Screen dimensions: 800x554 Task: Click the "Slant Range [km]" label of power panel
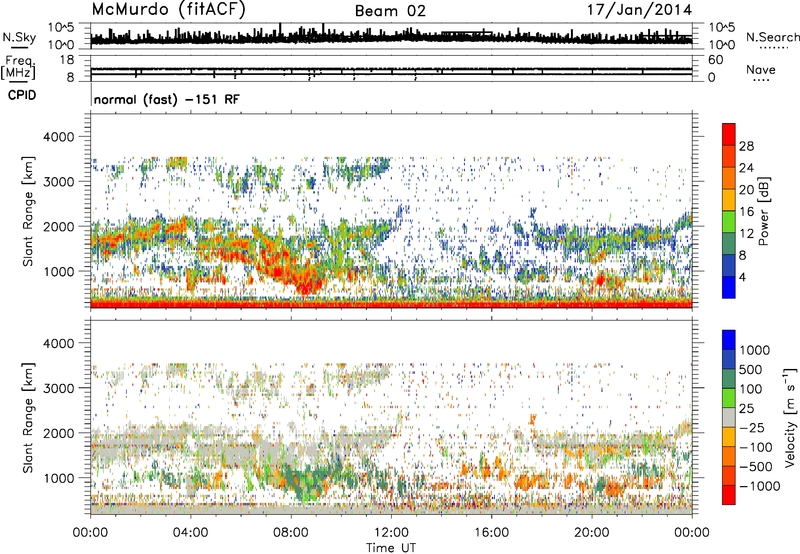coord(28,211)
